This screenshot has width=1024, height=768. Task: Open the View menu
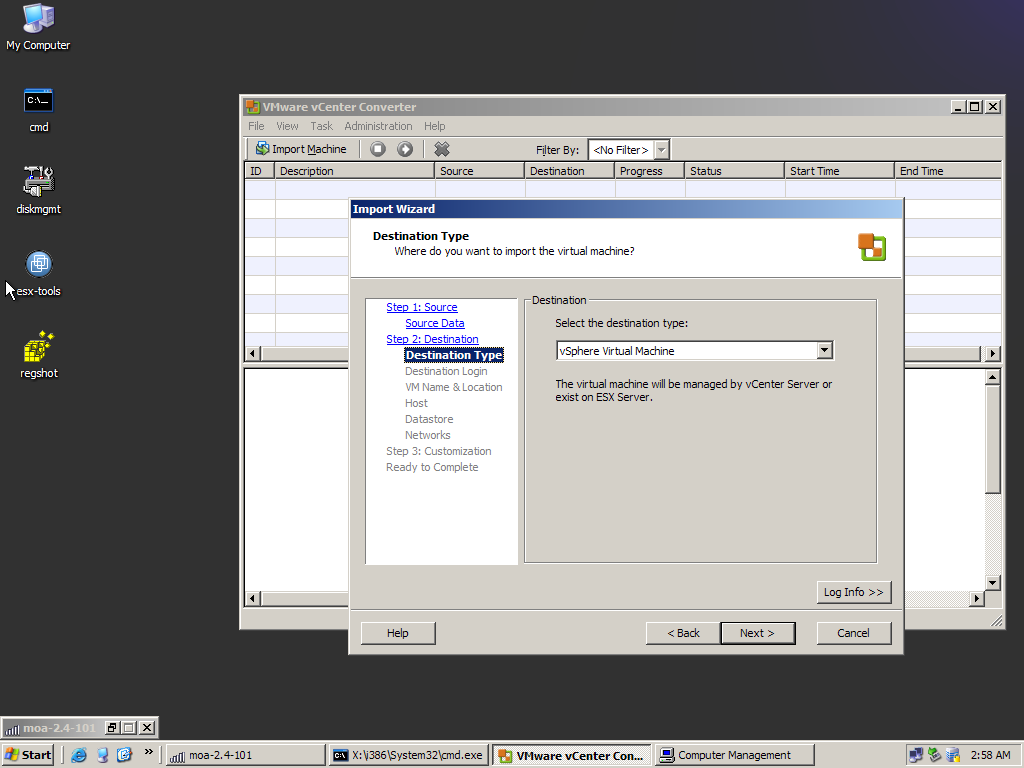click(x=287, y=126)
